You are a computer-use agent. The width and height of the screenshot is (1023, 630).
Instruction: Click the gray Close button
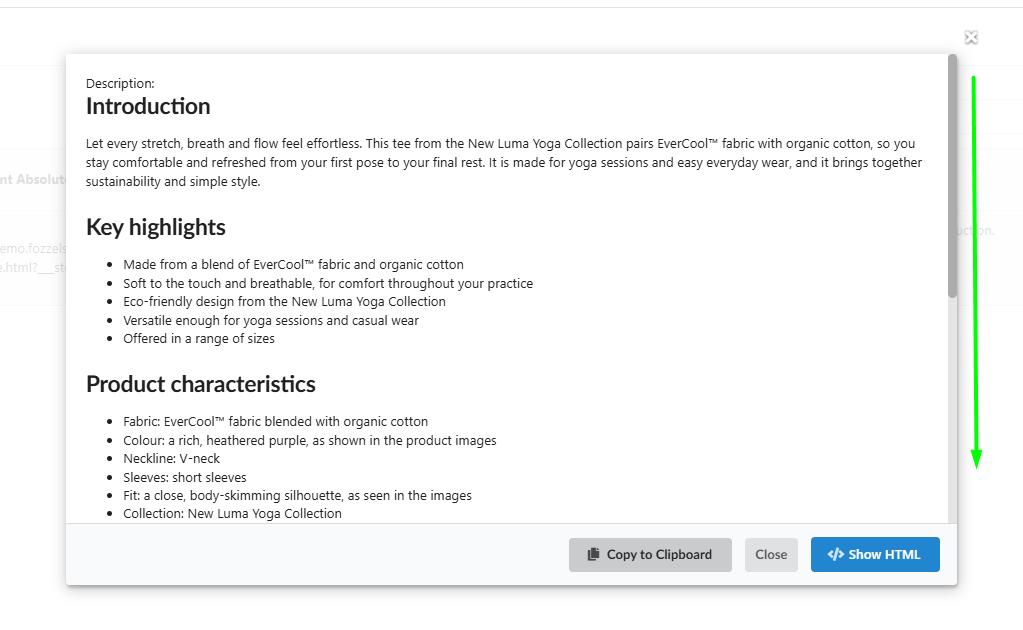771,554
